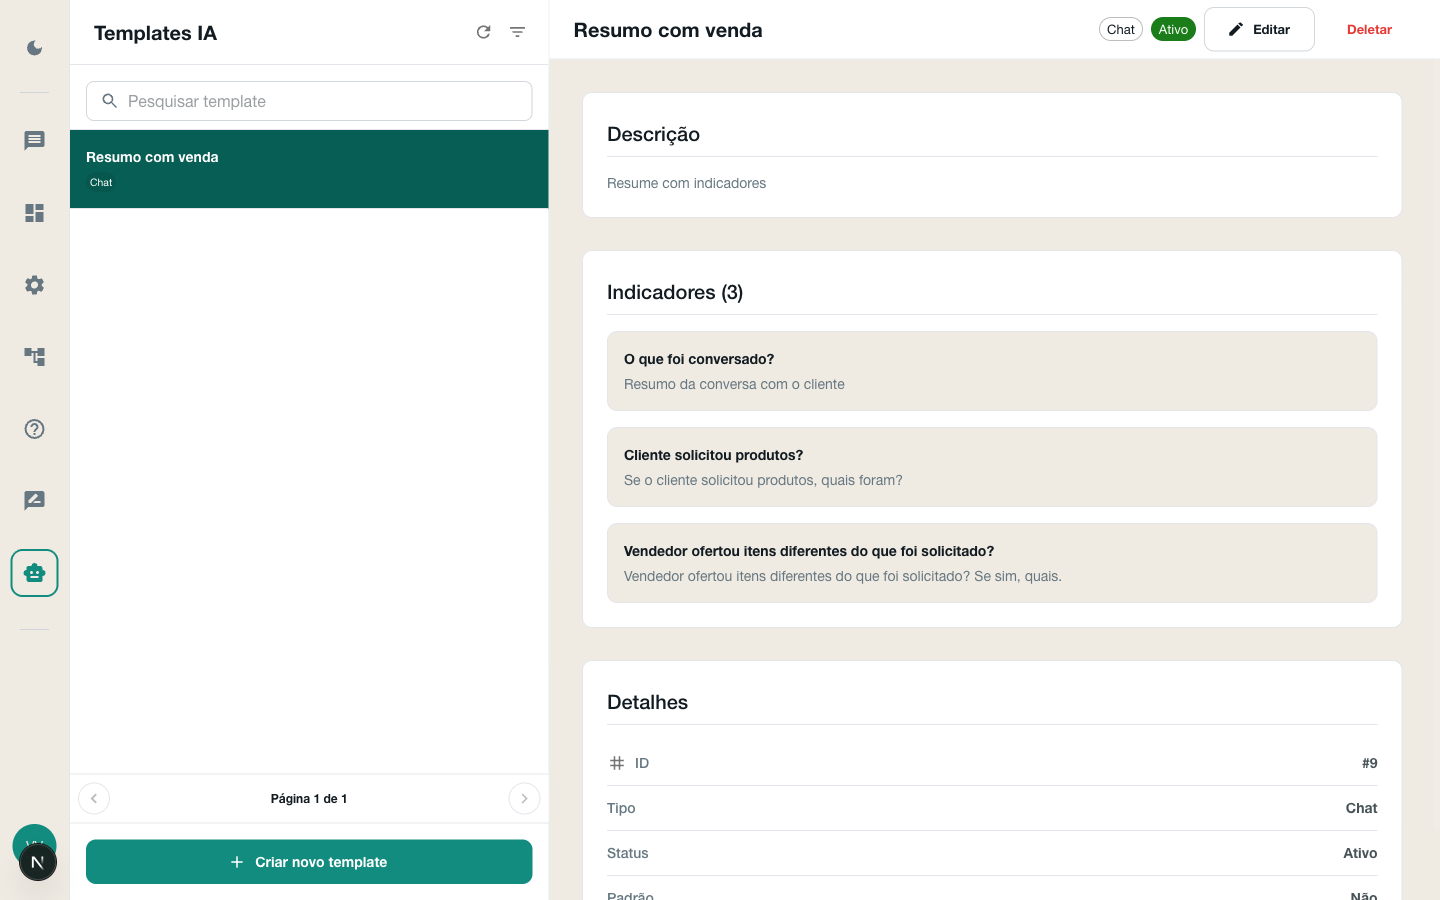
Task: Open the flows section icon
Action: [x=34, y=357]
